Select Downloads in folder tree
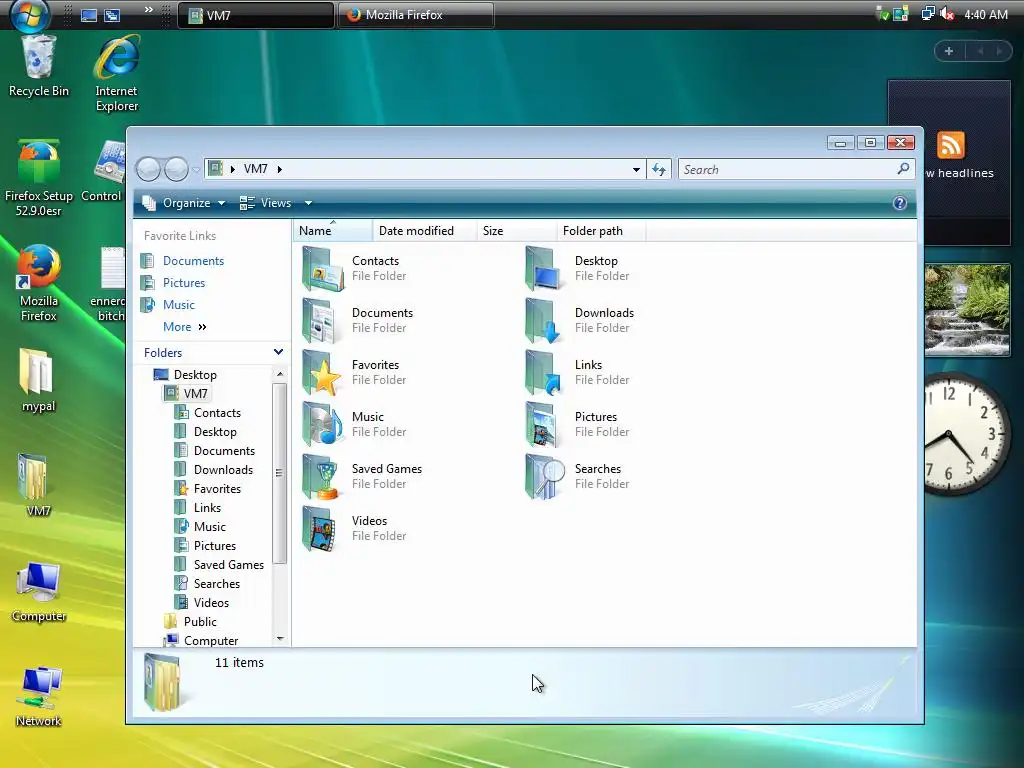This screenshot has height=768, width=1024. coord(223,470)
